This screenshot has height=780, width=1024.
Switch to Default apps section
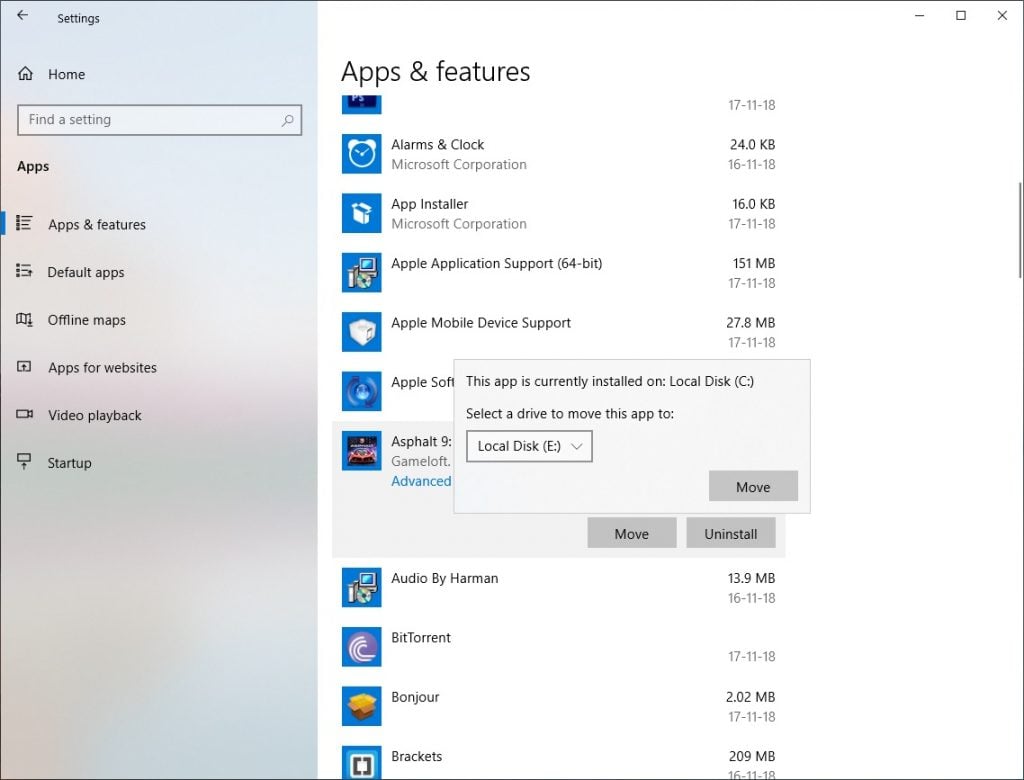[x=85, y=272]
